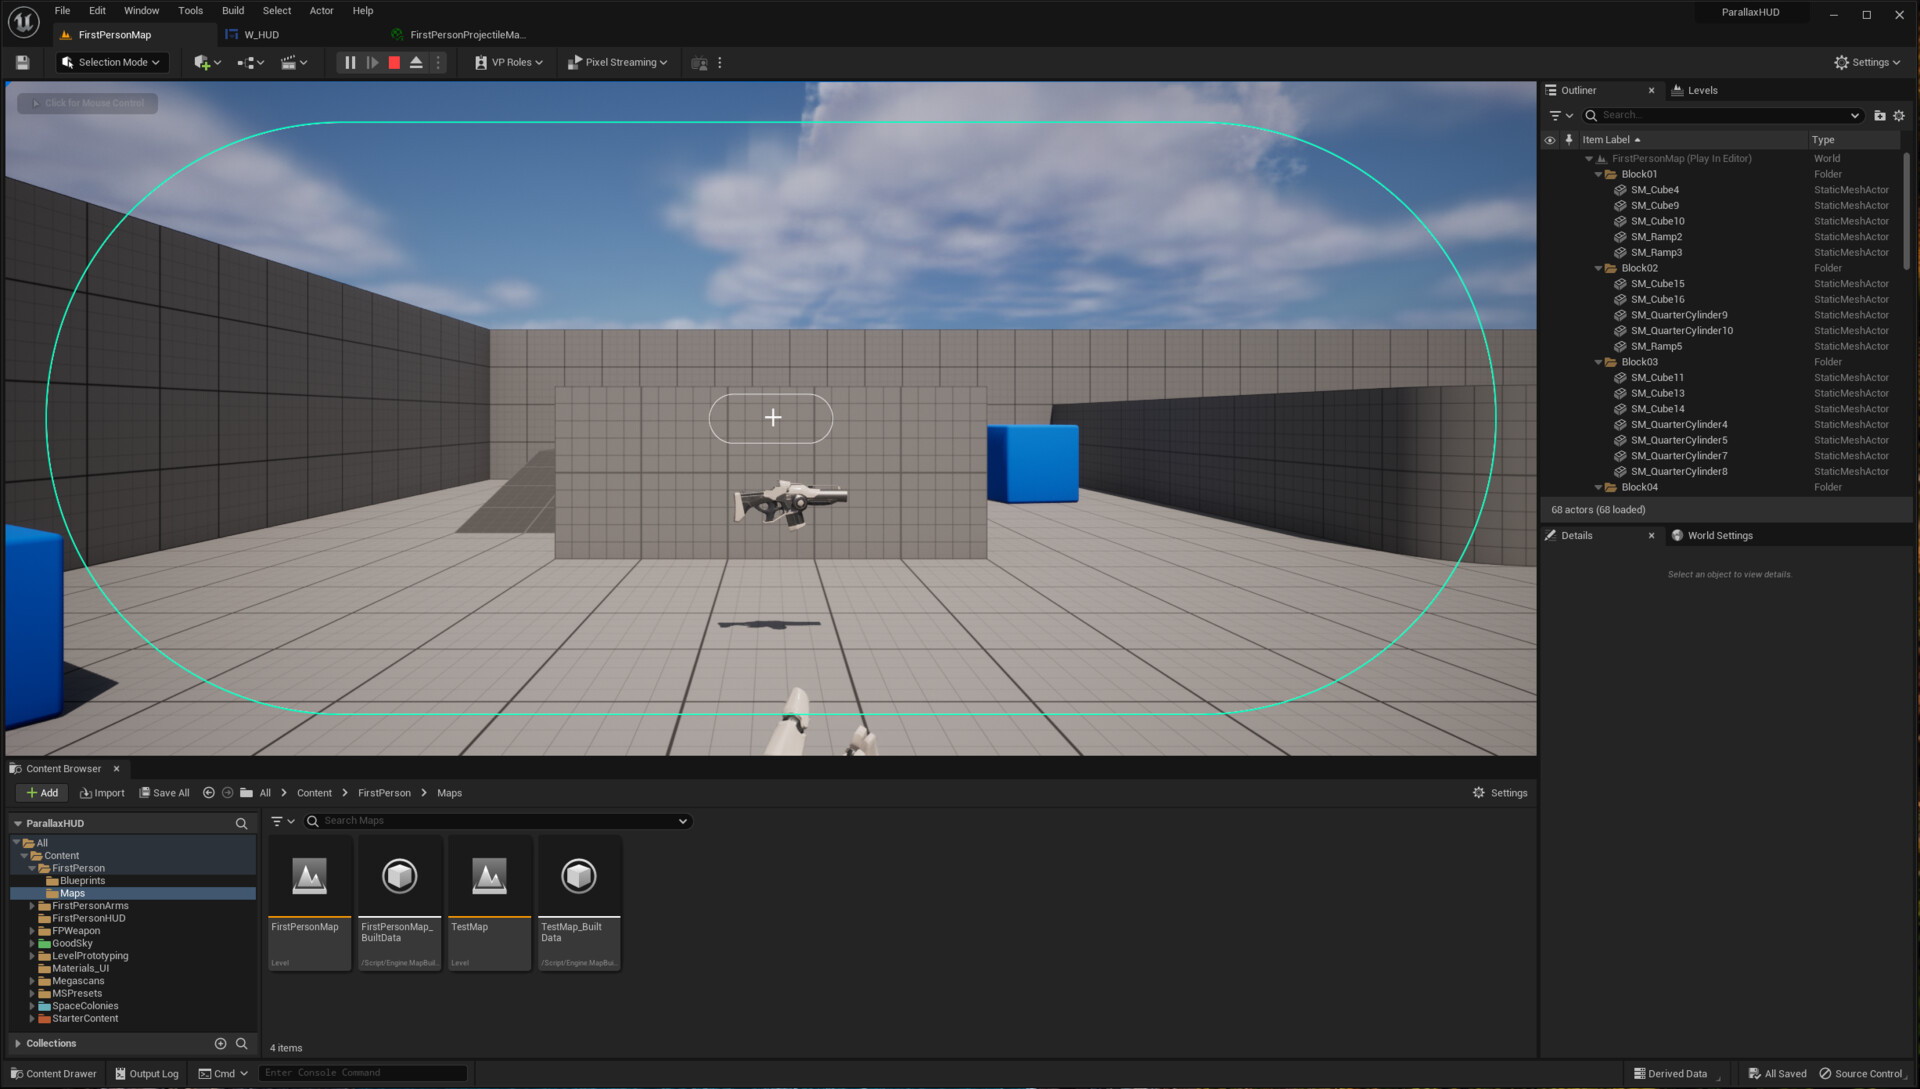Viewport: 1920px width, 1089px height.
Task: Open the Build menu
Action: click(x=232, y=10)
